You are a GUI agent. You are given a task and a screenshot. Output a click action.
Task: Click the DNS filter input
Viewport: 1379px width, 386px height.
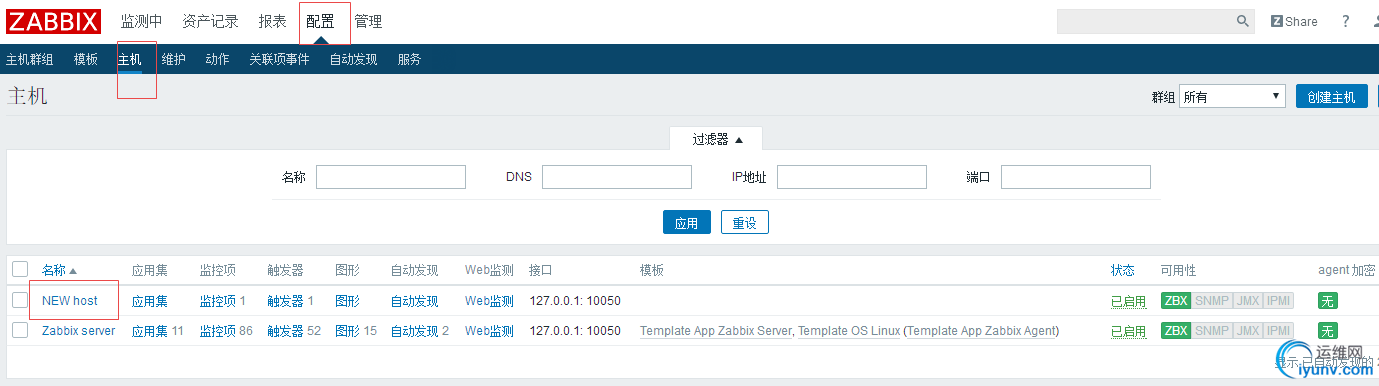[617, 177]
